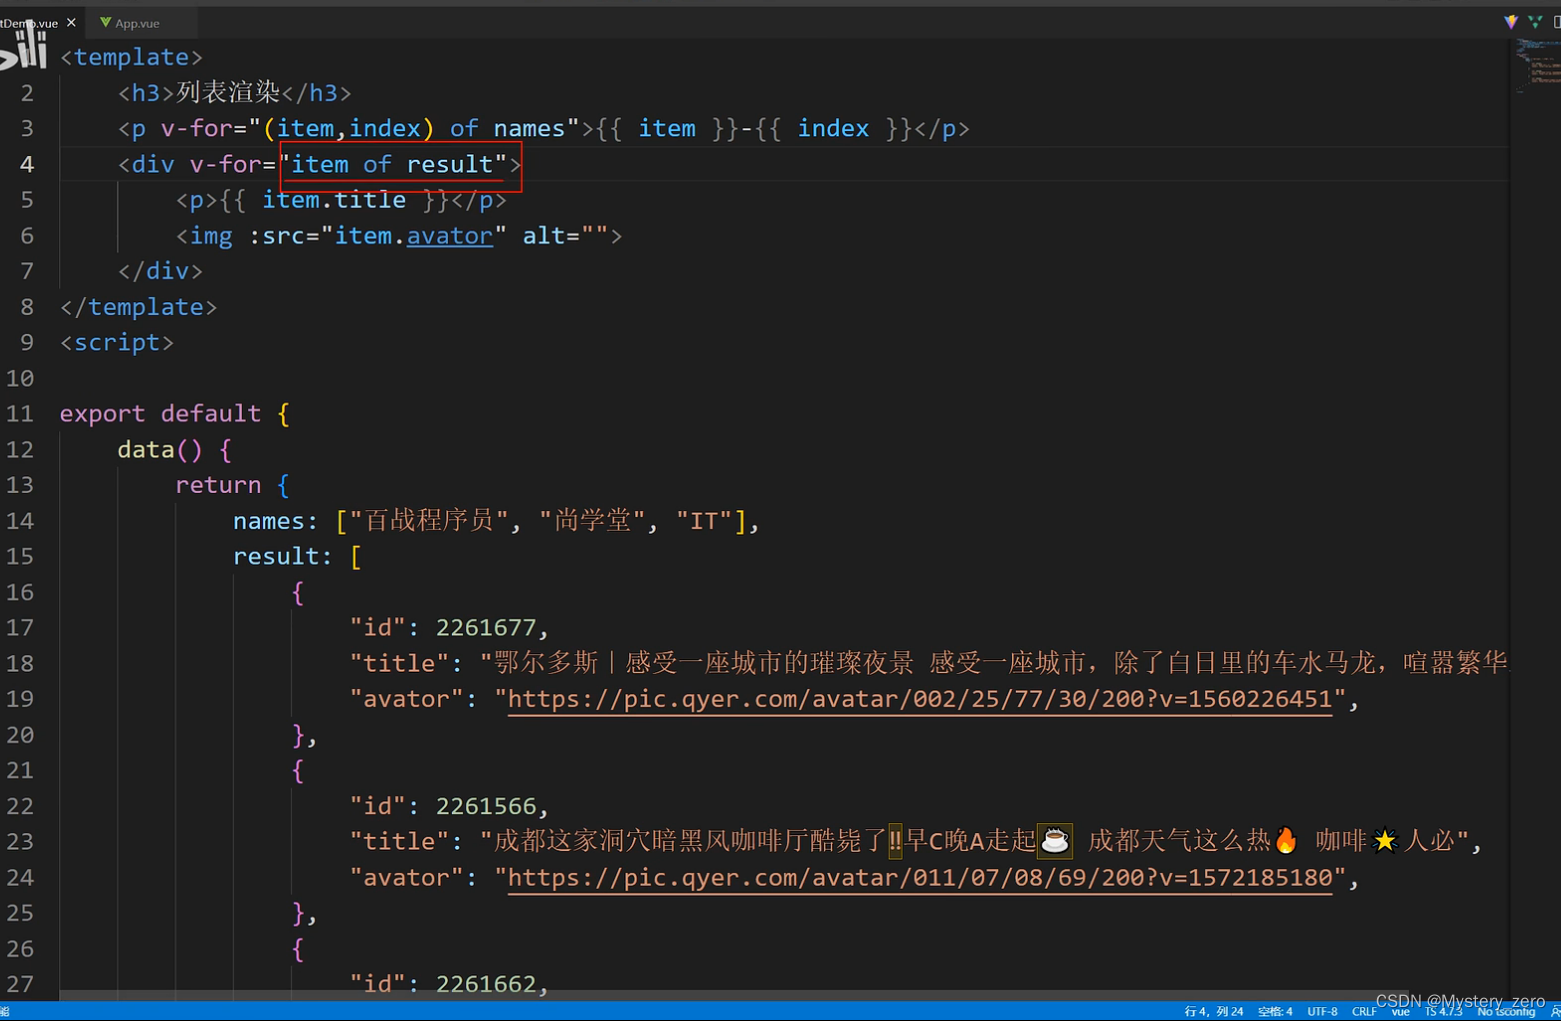Click the fire emoji in line 23
Screen dimensions: 1561x1021
pyautogui.click(x=1286, y=841)
